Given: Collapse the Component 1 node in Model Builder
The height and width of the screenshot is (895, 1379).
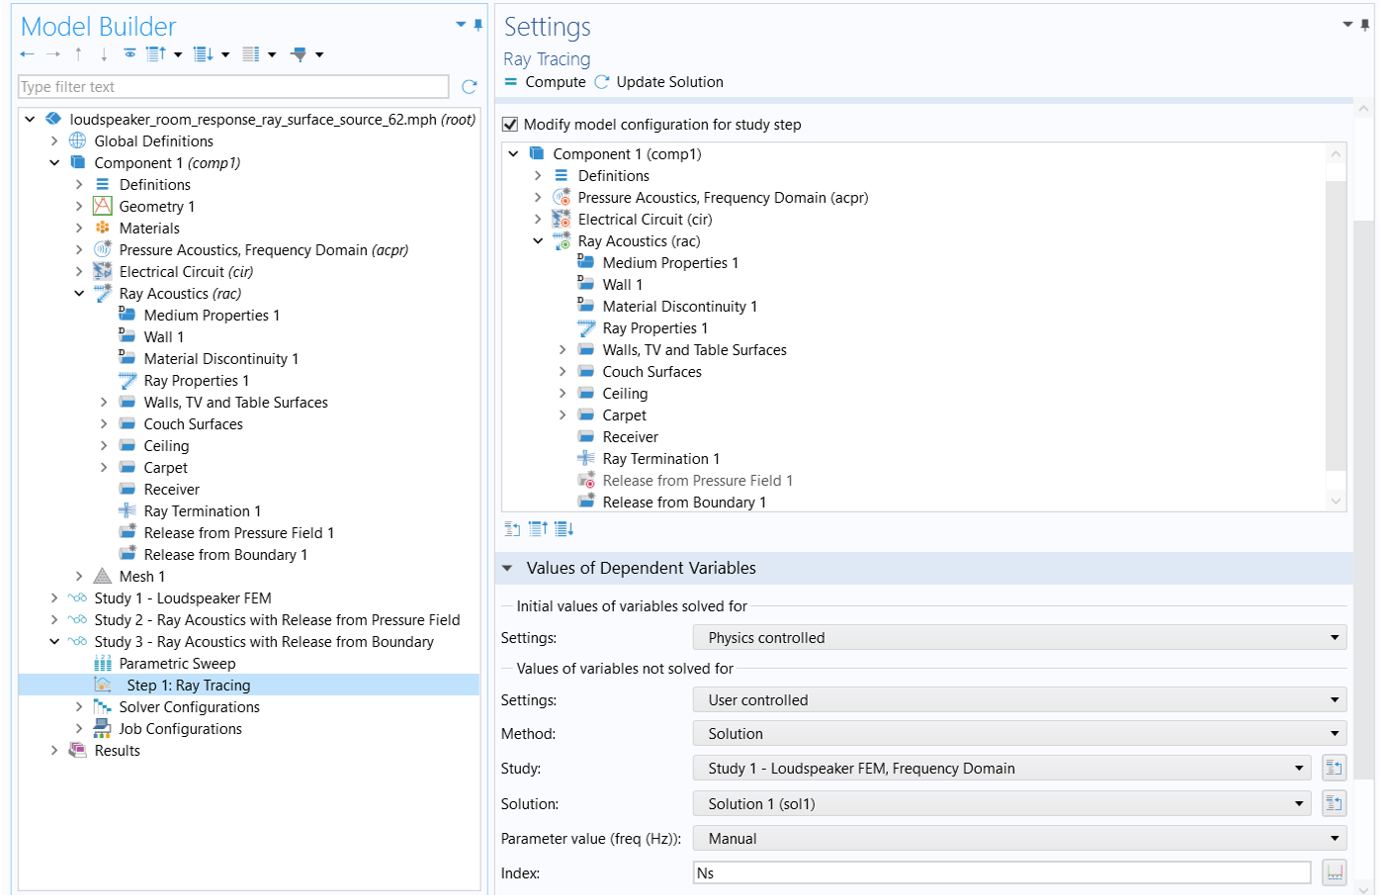Looking at the screenshot, I should tap(54, 163).
